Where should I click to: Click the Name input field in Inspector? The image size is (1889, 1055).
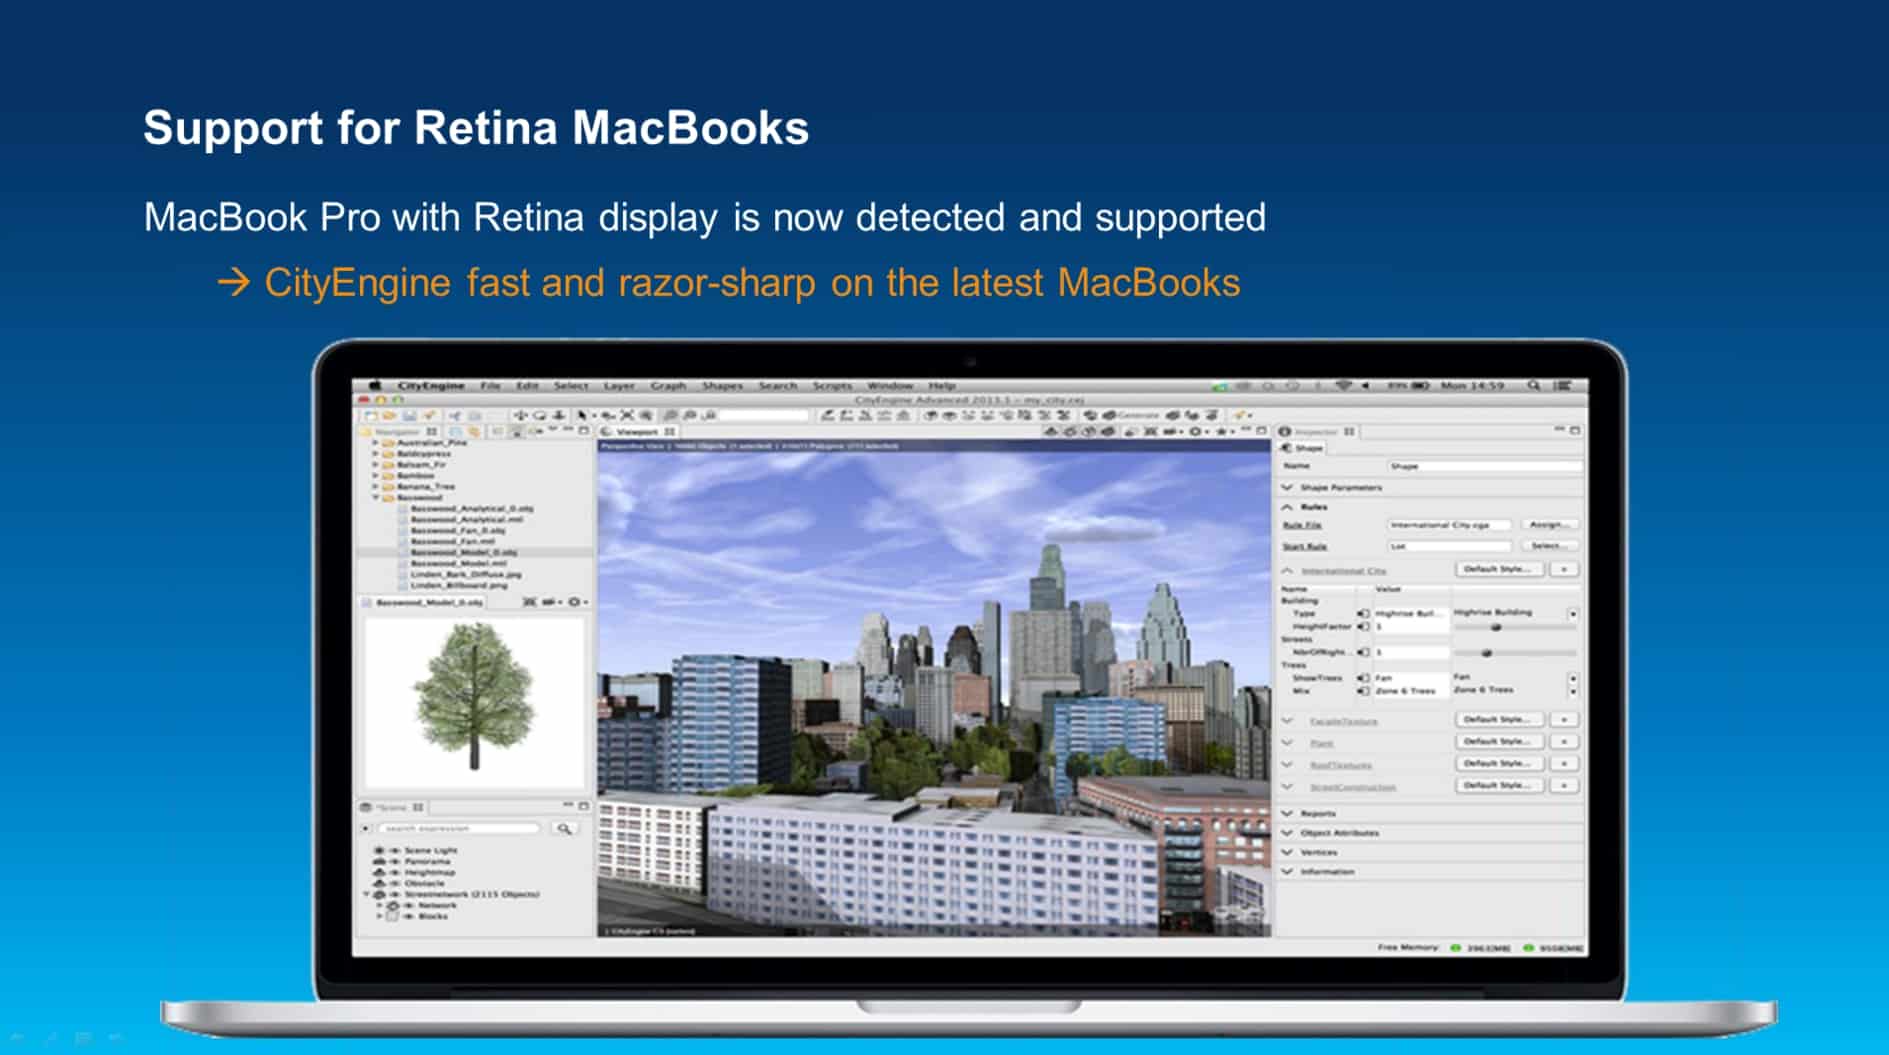pos(1484,466)
